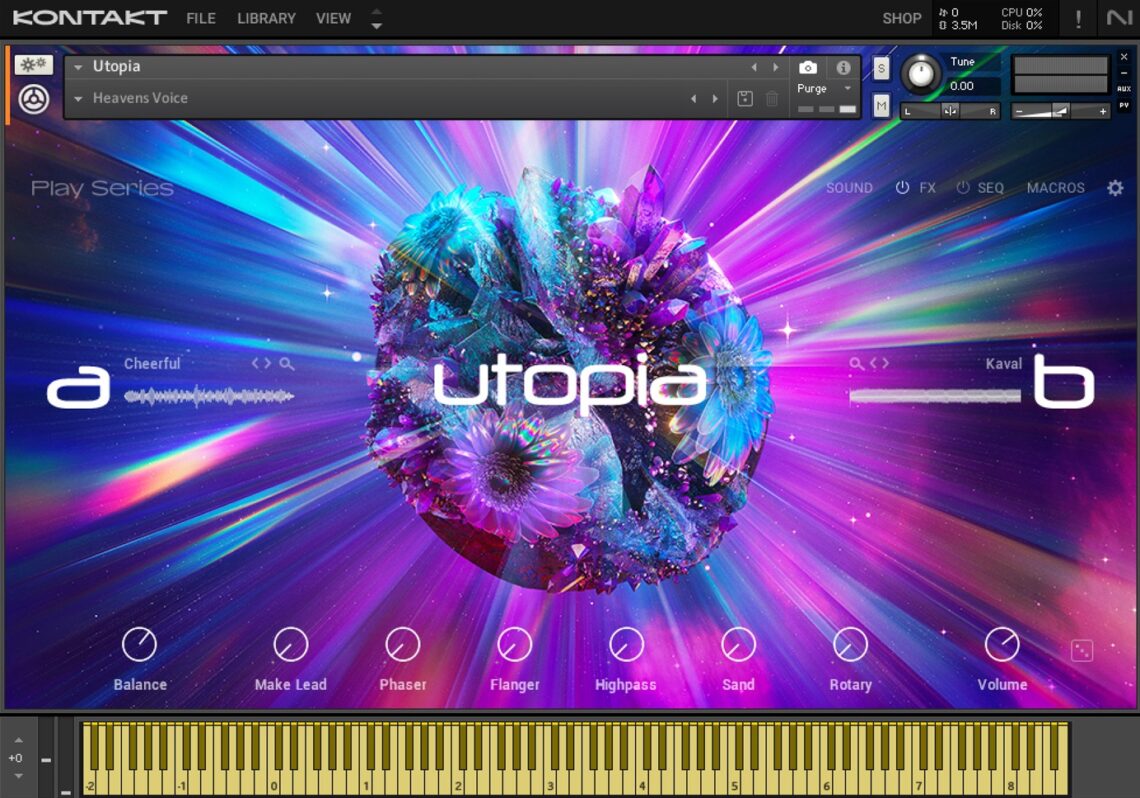Switch to the MACROS page
This screenshot has width=1140, height=798.
pos(1055,188)
